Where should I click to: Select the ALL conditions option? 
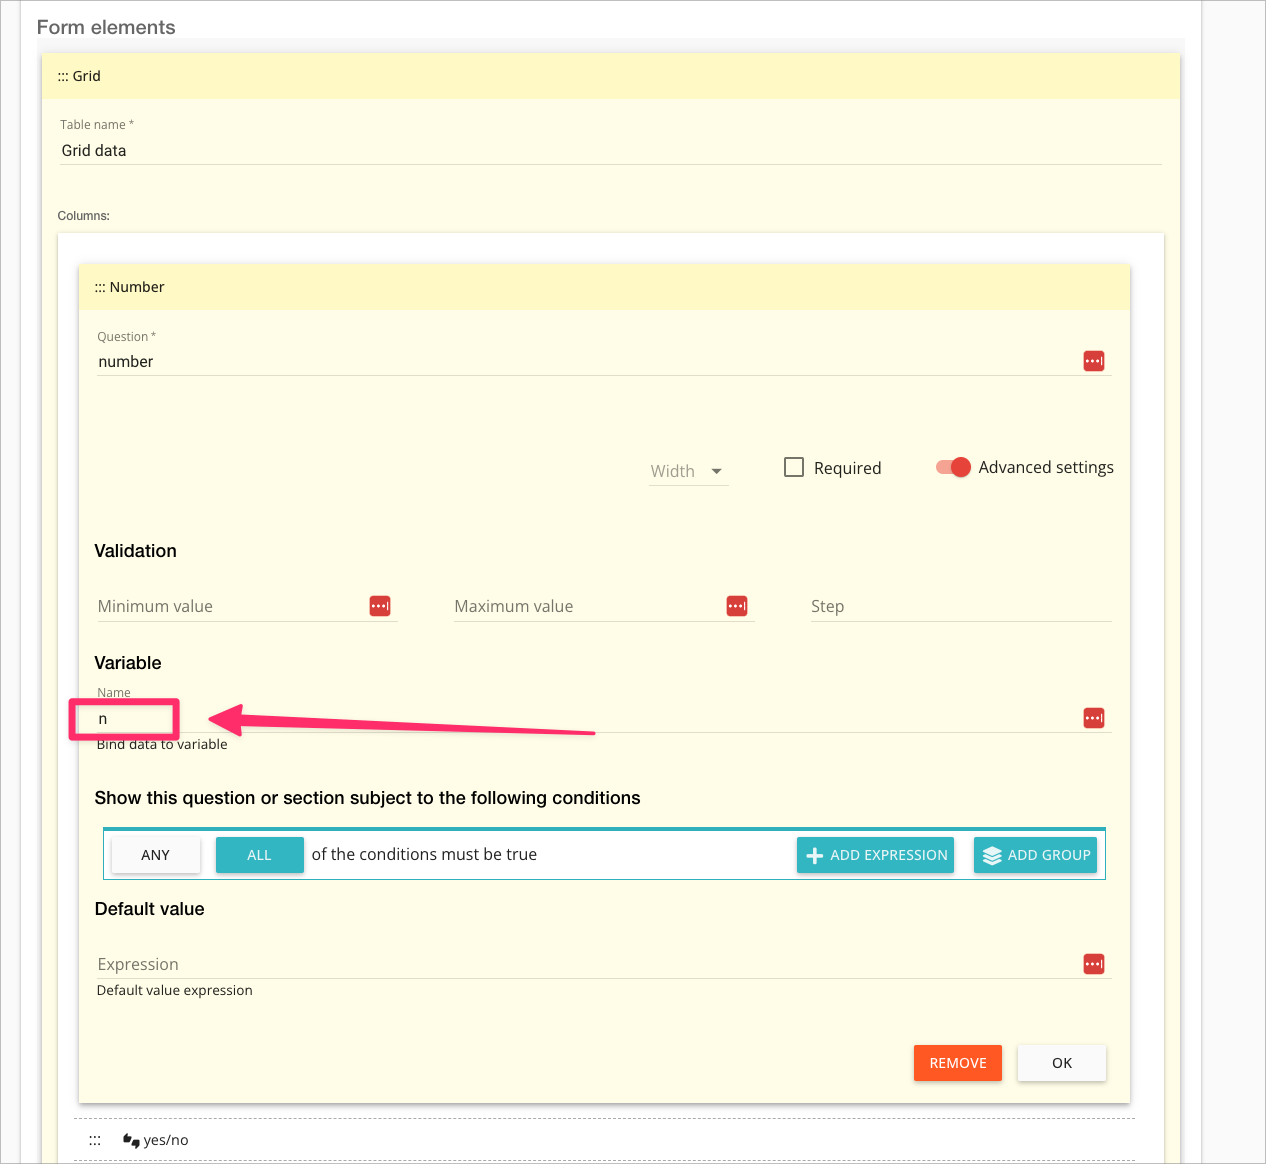(x=259, y=854)
